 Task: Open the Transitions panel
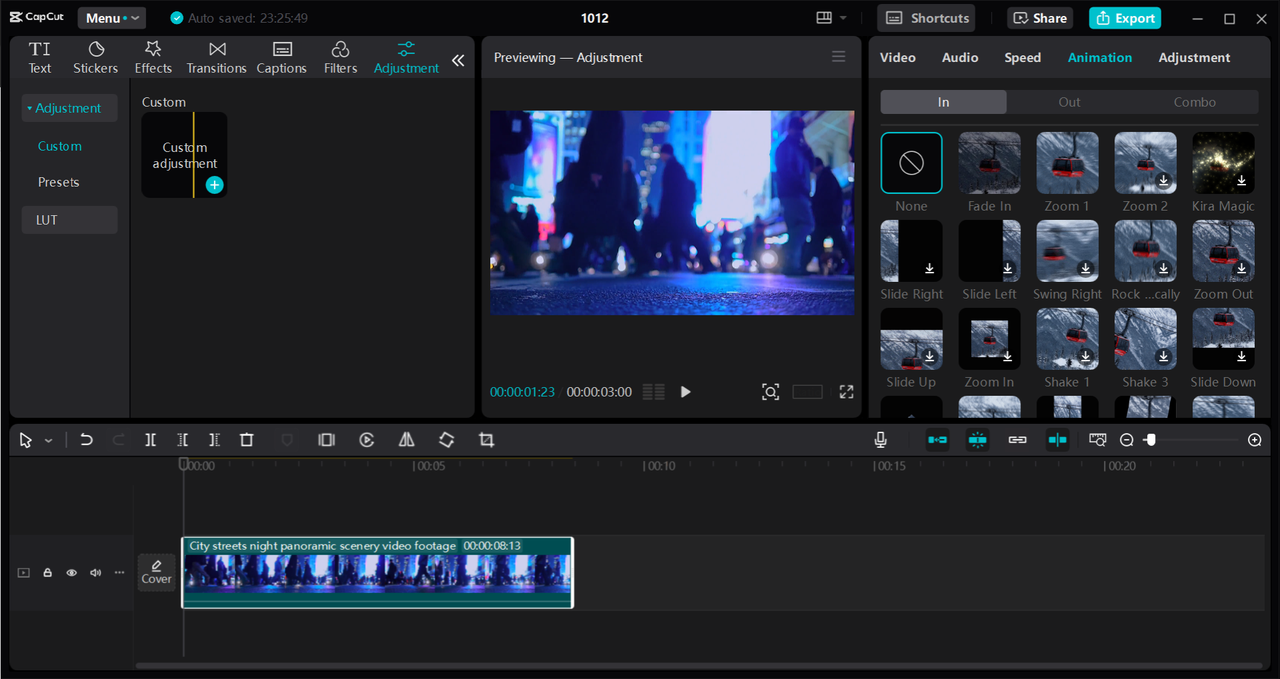[216, 57]
